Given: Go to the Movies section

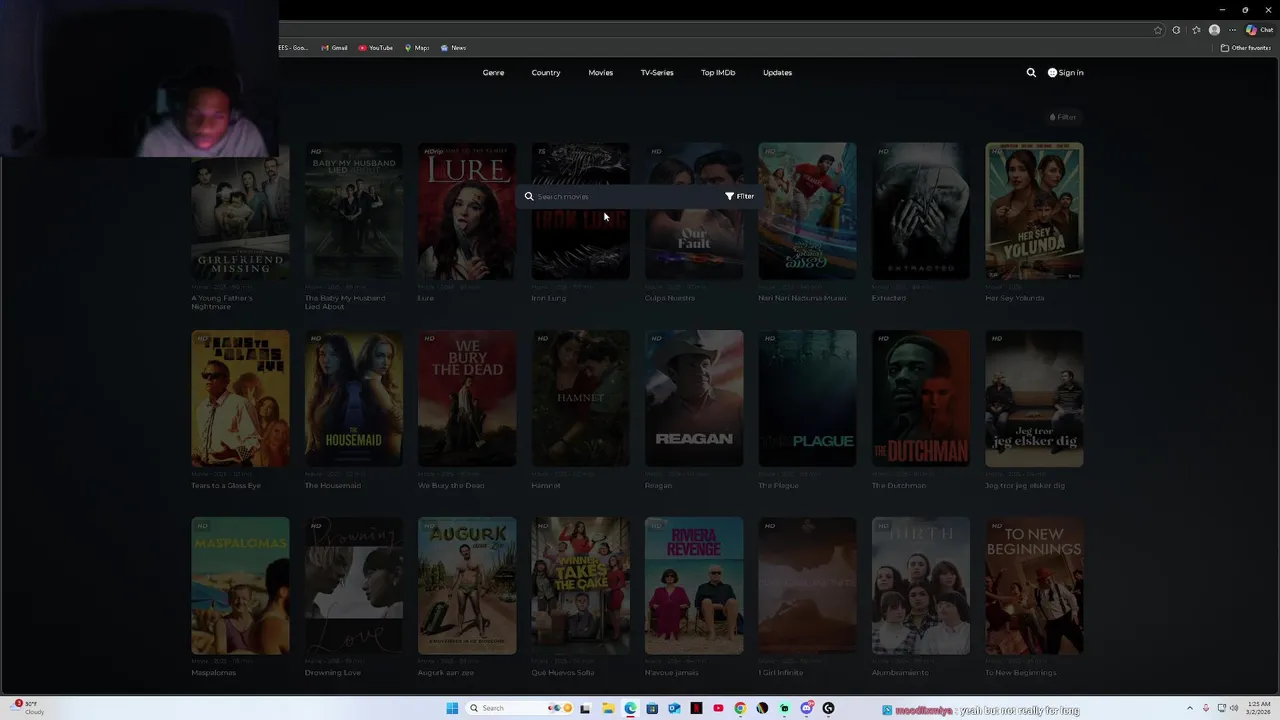Looking at the screenshot, I should tap(600, 72).
